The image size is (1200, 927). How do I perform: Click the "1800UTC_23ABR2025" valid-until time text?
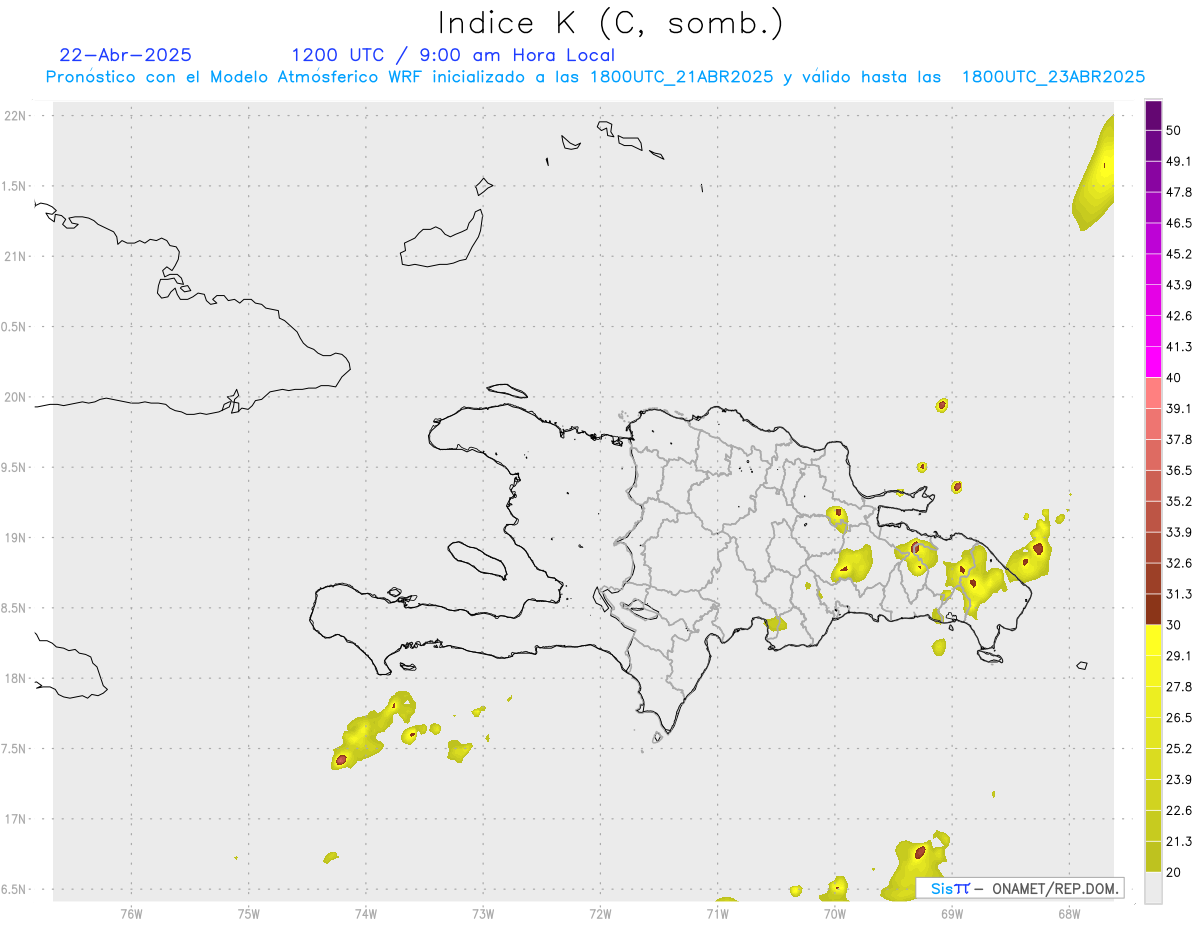point(1053,77)
